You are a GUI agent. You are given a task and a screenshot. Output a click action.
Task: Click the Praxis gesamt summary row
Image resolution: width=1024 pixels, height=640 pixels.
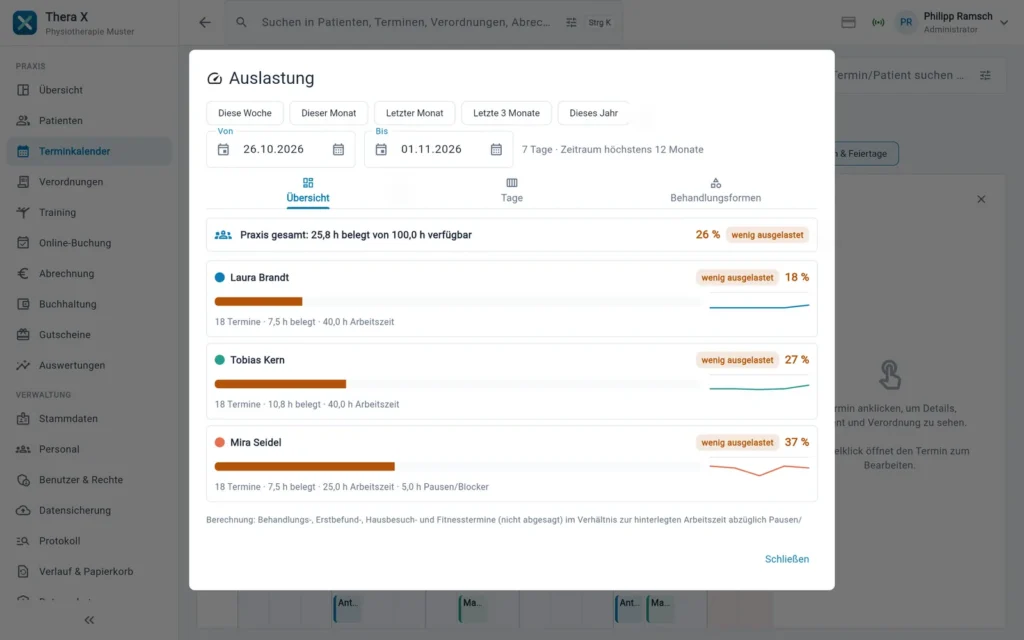512,235
